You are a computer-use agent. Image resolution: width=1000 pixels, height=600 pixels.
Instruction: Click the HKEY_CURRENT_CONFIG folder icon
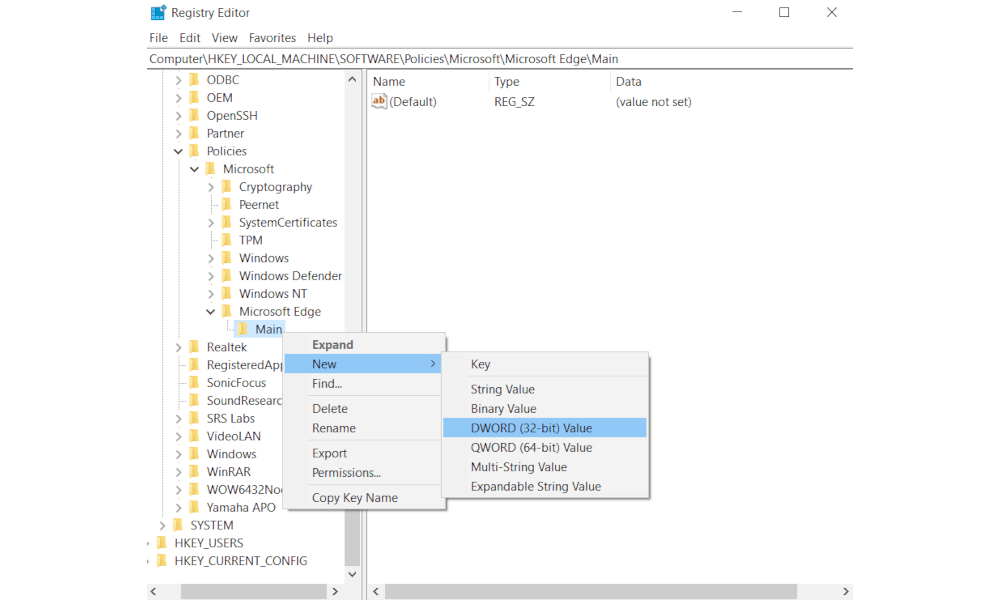point(162,561)
